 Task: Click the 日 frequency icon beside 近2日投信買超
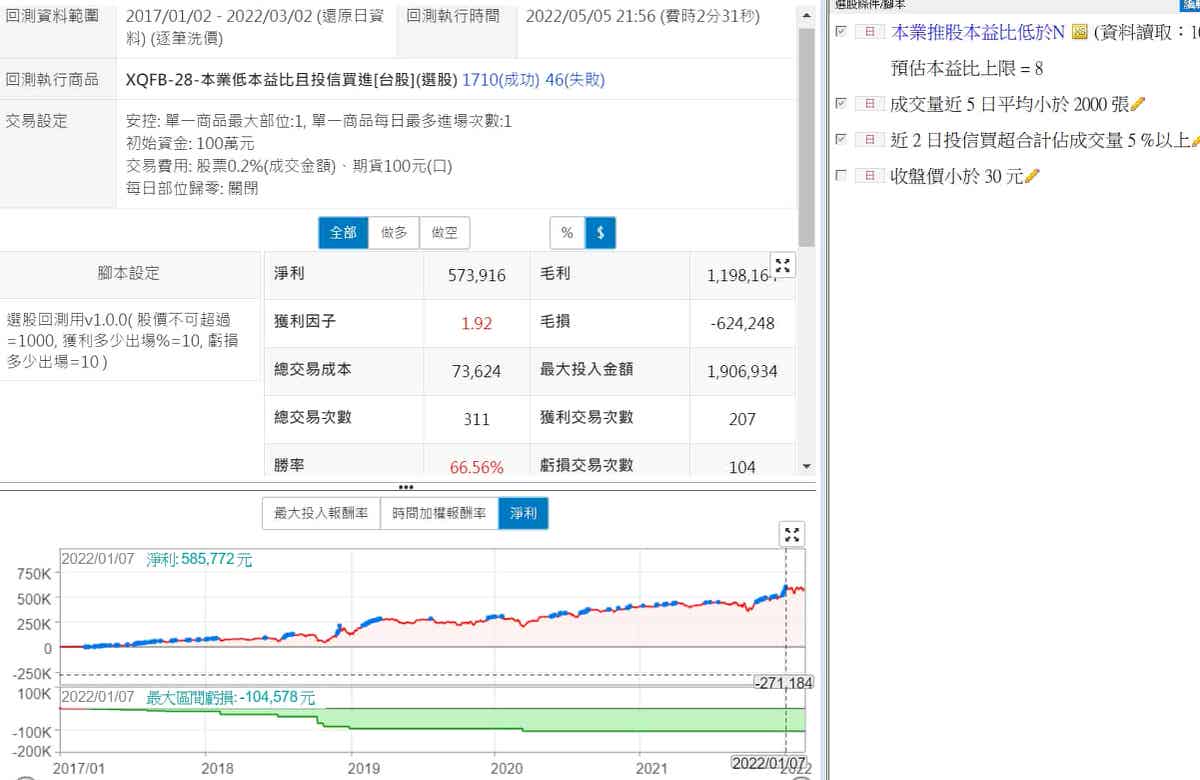[x=869, y=140]
